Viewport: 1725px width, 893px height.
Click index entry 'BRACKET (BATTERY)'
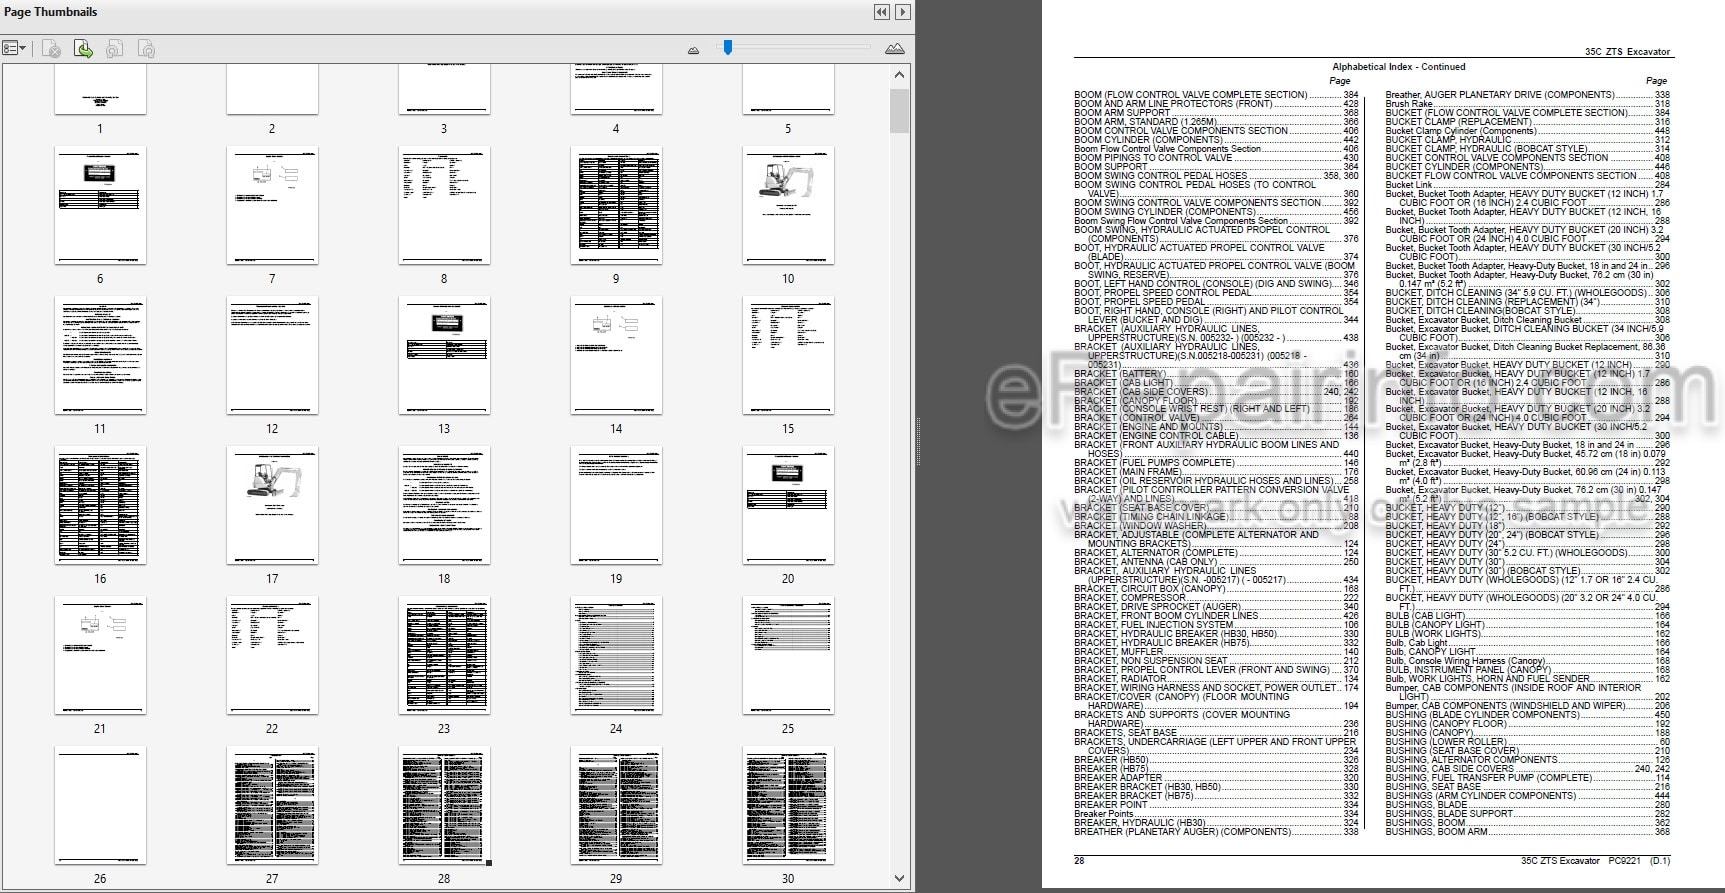(1120, 374)
